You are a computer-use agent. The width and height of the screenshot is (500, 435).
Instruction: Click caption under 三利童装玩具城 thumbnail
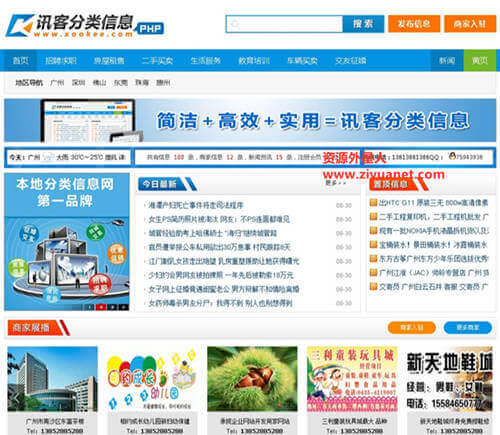pyautogui.click(x=355, y=421)
